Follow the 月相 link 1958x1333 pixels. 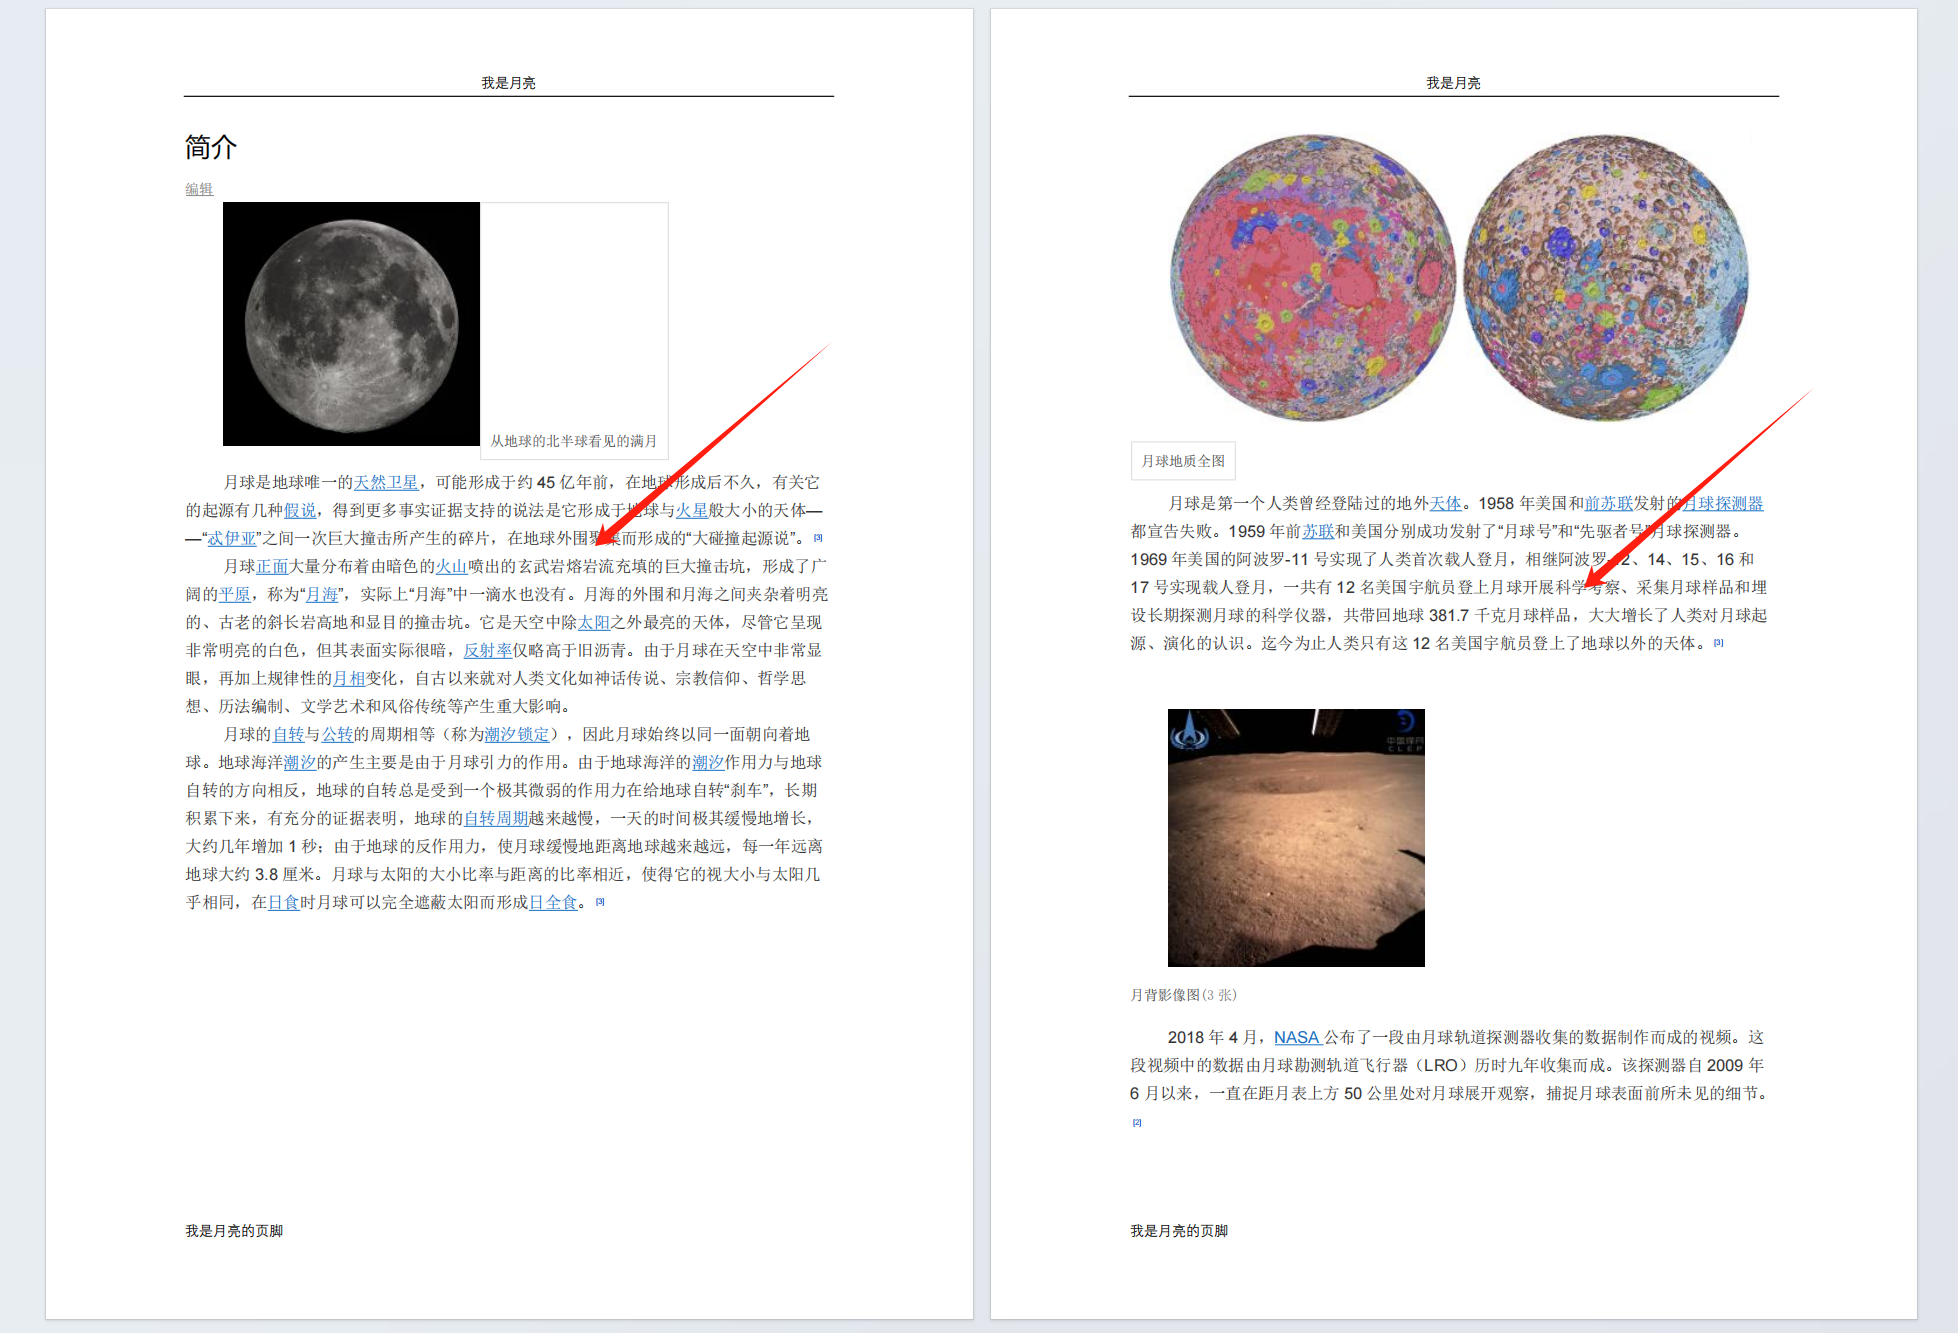[x=349, y=678]
